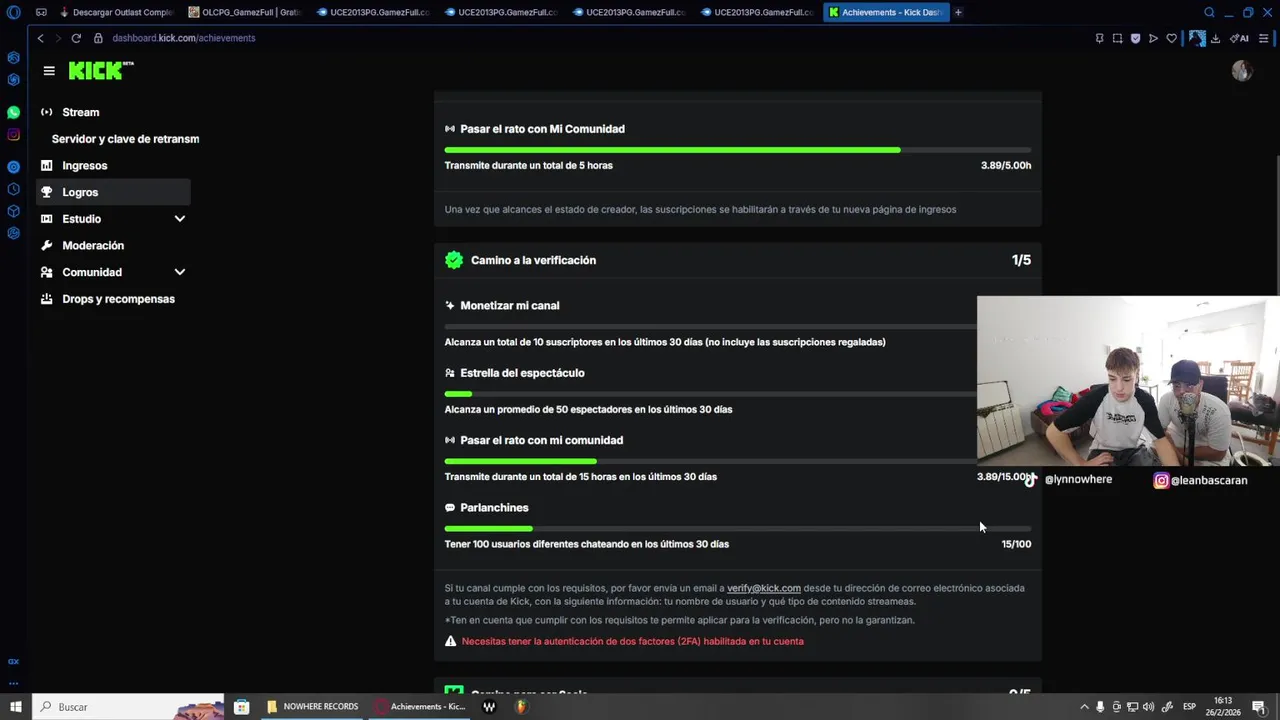Take a snapshot with the capture icon
Image resolution: width=1280 pixels, height=720 pixels.
point(1117,38)
